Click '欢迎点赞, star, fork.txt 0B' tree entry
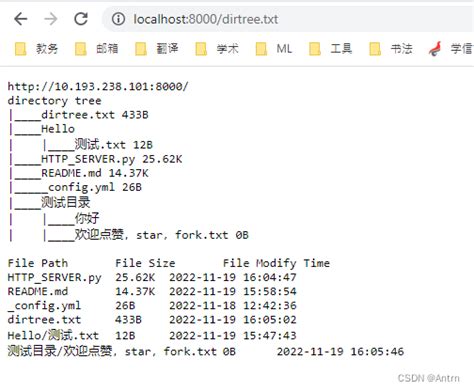This screenshot has width=474, height=391. 162,235
